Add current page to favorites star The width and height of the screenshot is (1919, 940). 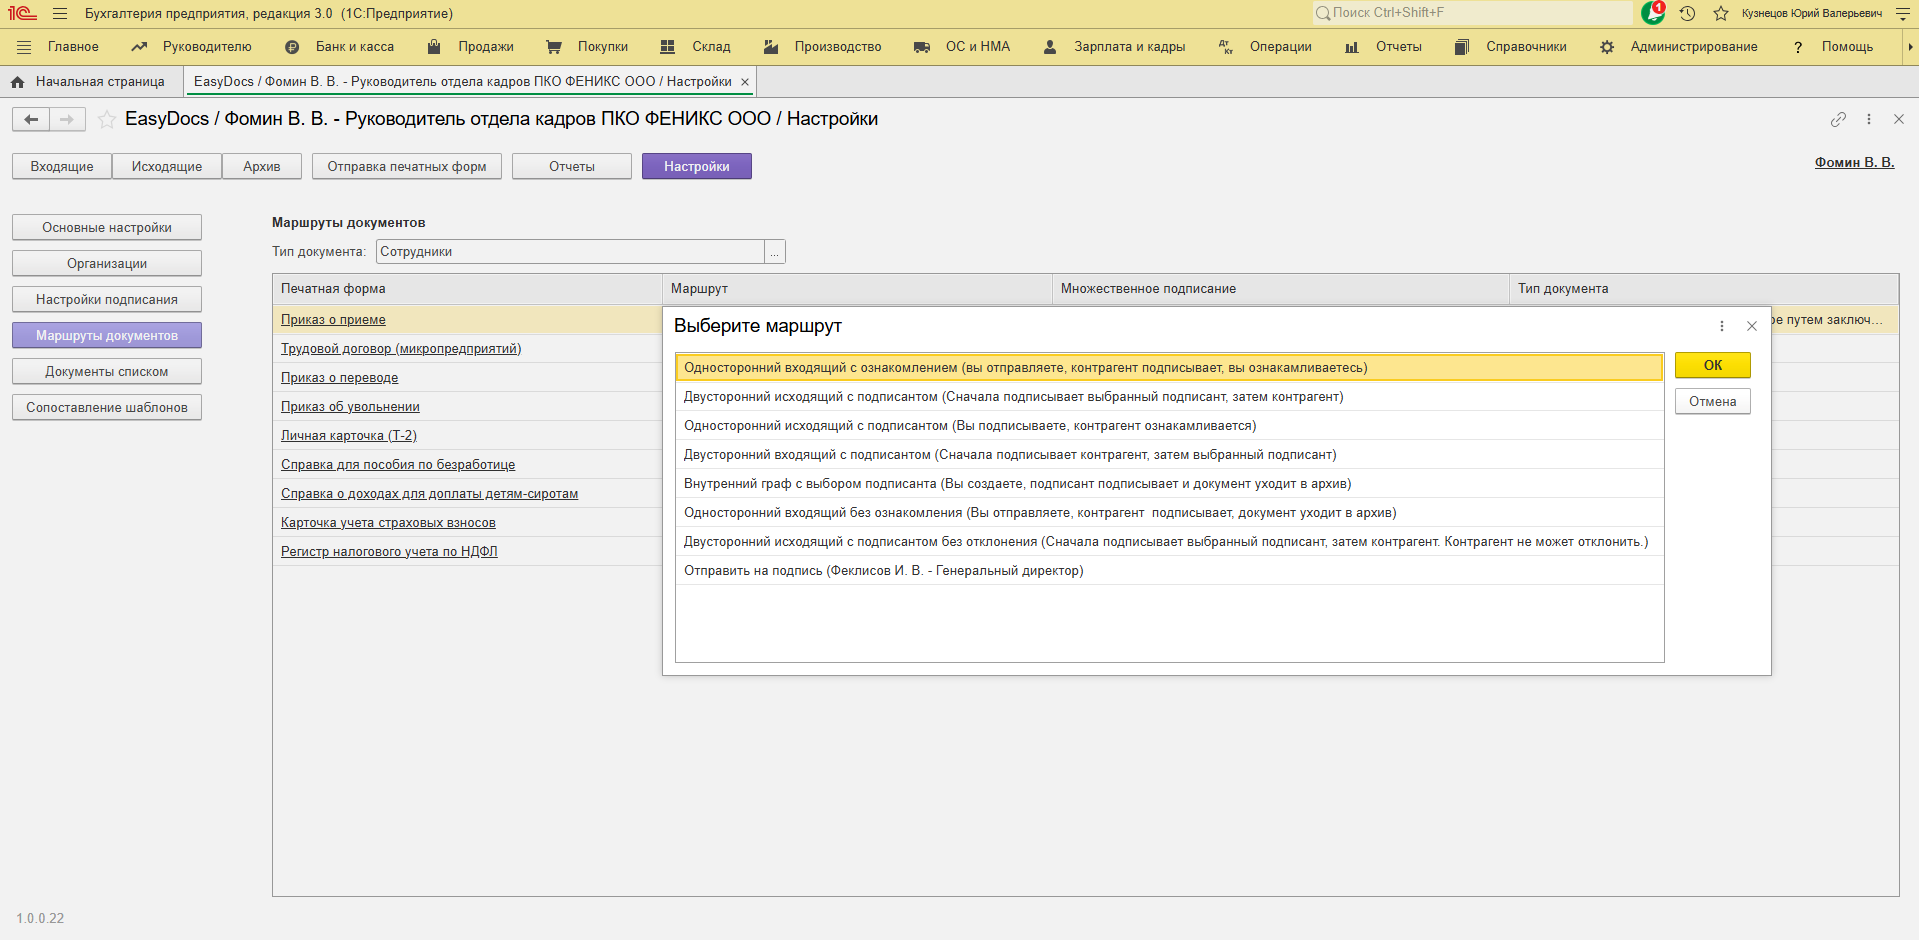pyautogui.click(x=107, y=120)
